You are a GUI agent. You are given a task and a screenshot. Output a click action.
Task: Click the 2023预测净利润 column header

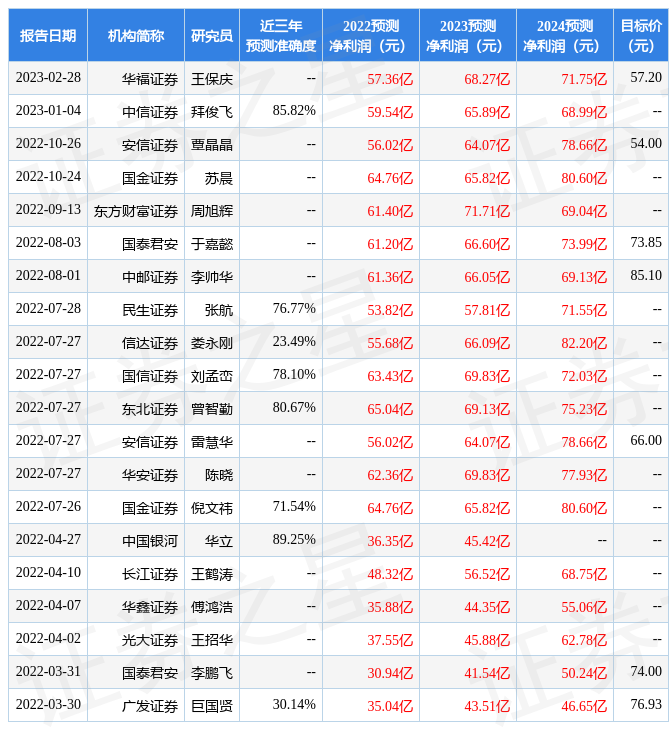click(x=468, y=35)
